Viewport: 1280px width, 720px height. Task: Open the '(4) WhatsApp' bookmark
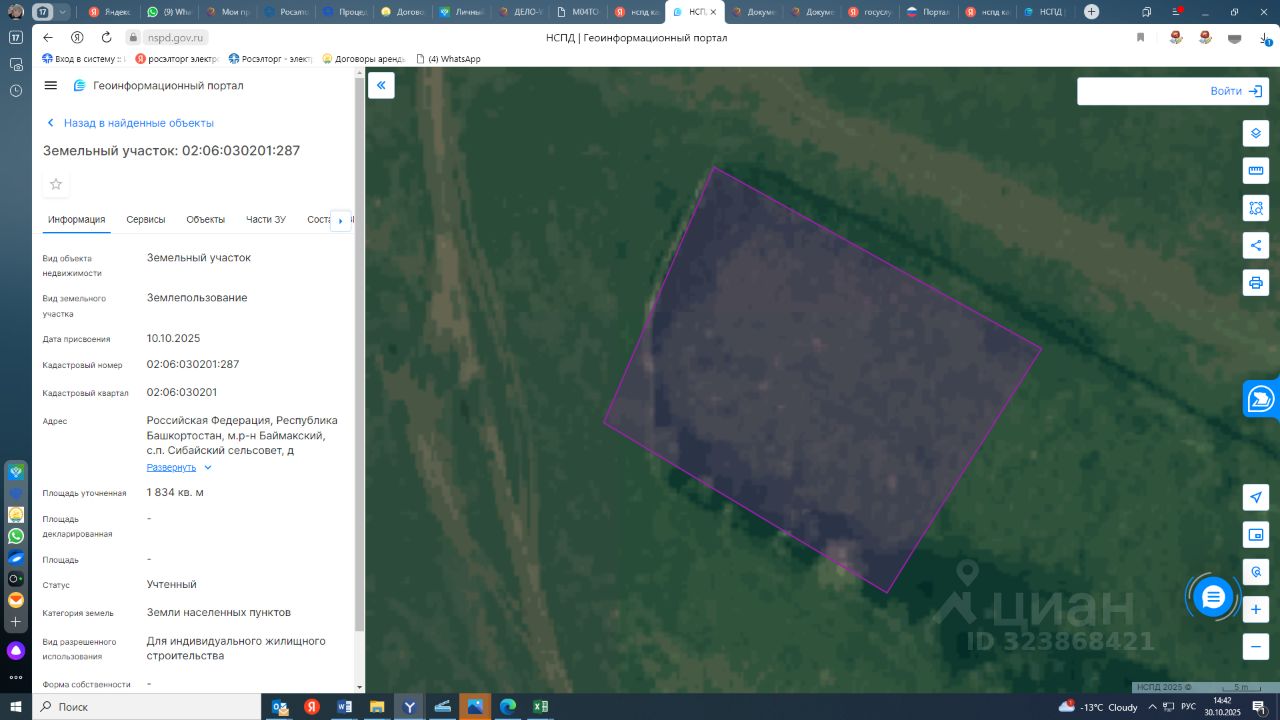448,59
